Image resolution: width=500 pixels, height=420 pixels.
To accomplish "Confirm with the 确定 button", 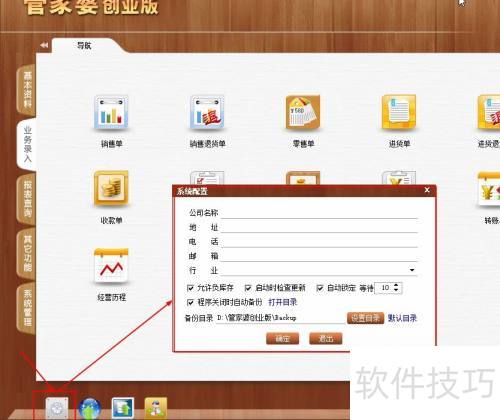I will (283, 339).
